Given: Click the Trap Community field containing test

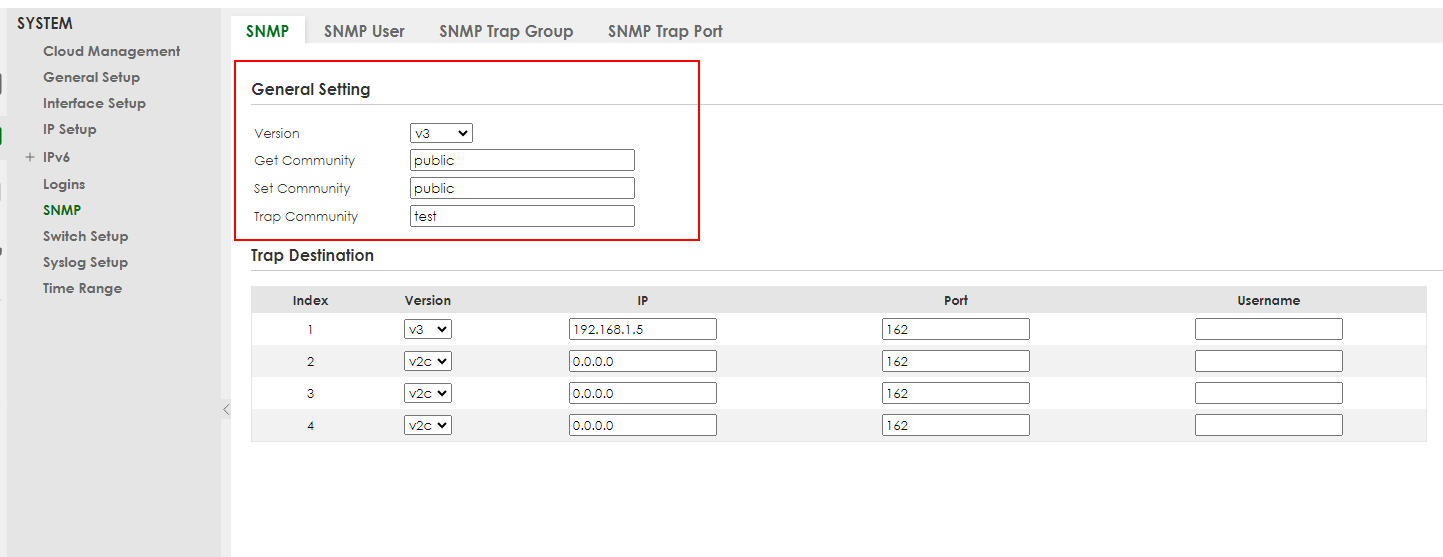Looking at the screenshot, I should [522, 216].
